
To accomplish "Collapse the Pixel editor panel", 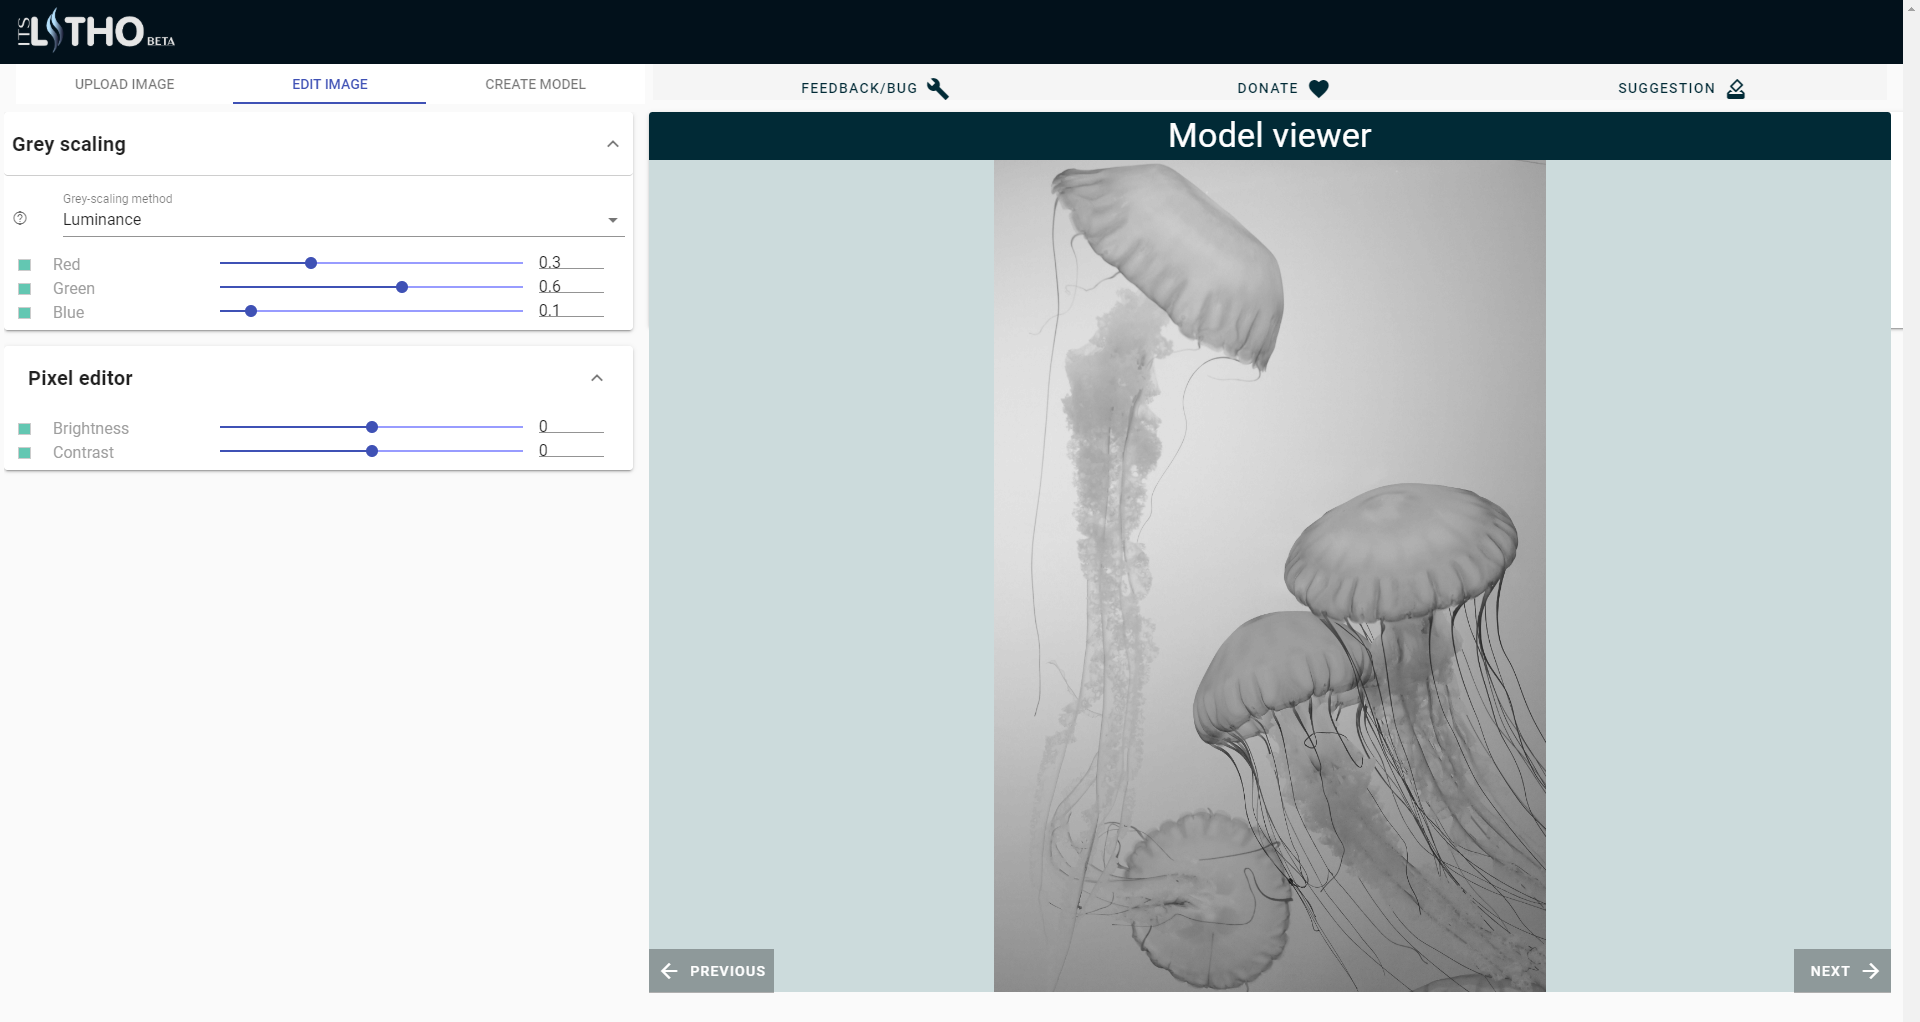I will (x=596, y=378).
